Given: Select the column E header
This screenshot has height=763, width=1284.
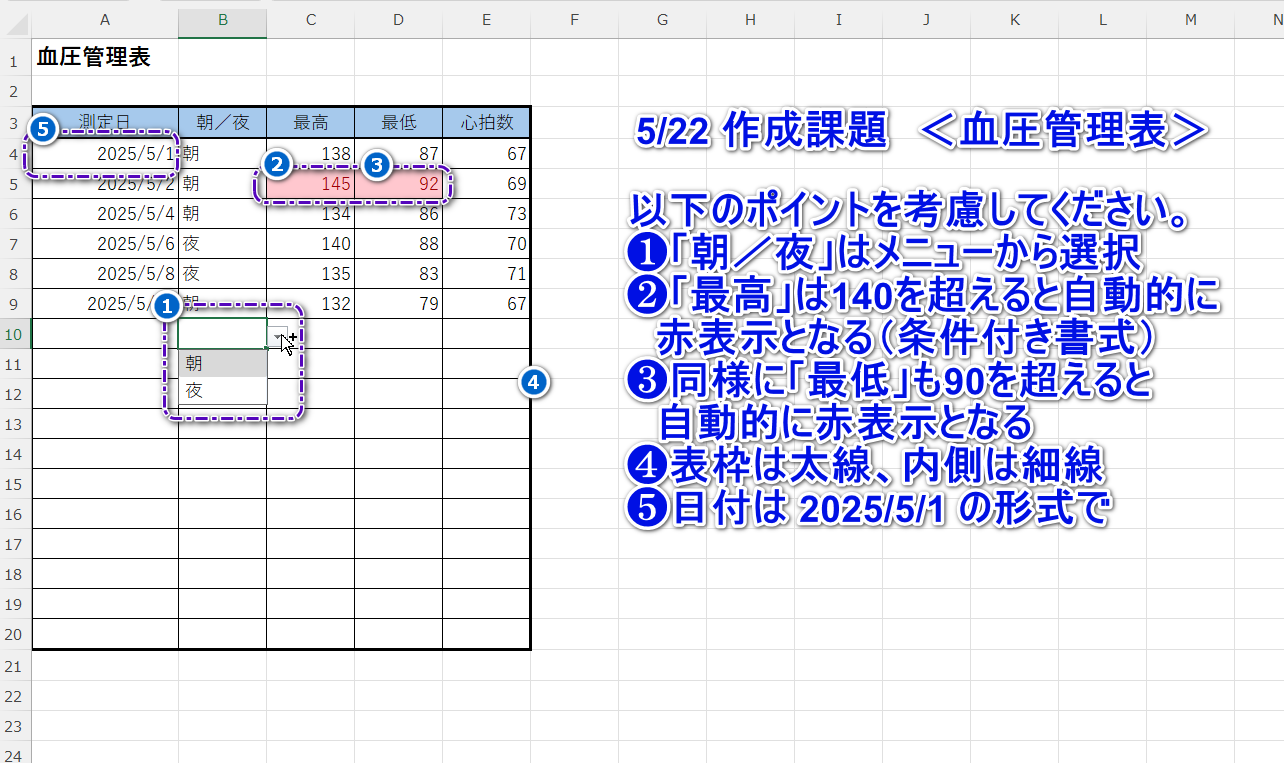Looking at the screenshot, I should 486,19.
